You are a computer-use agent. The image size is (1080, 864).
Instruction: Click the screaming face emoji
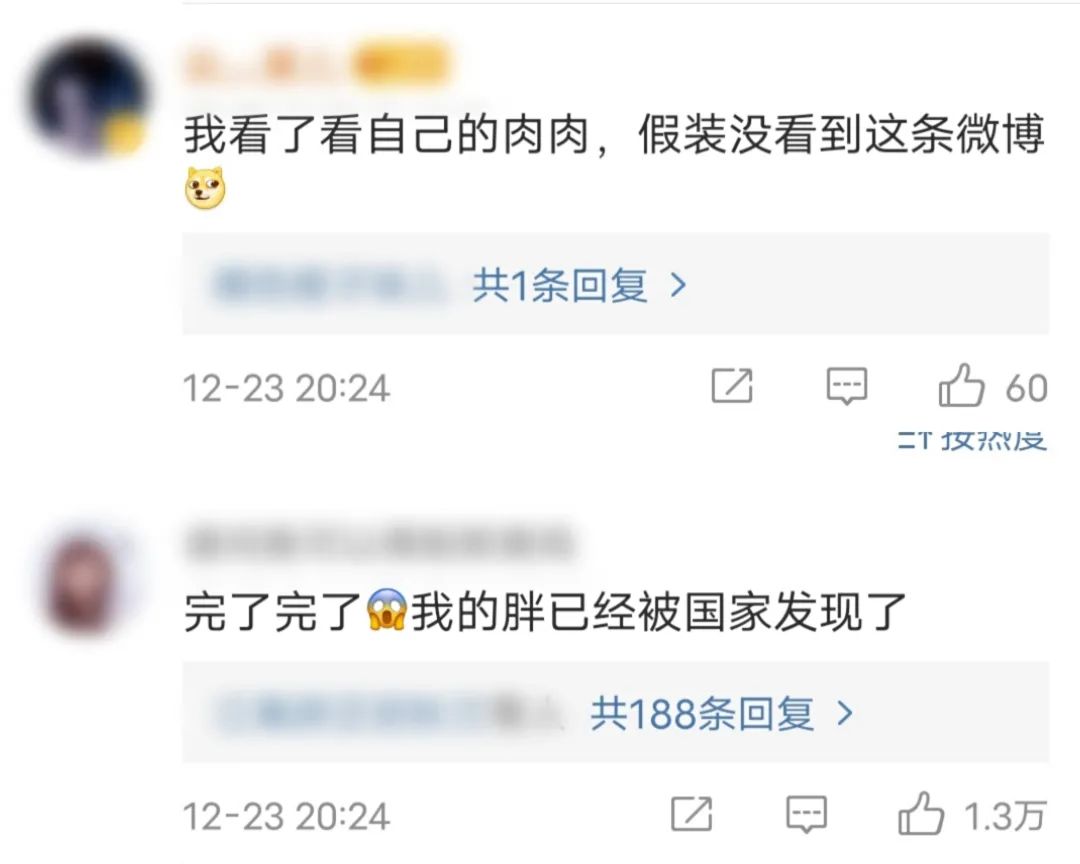point(386,610)
